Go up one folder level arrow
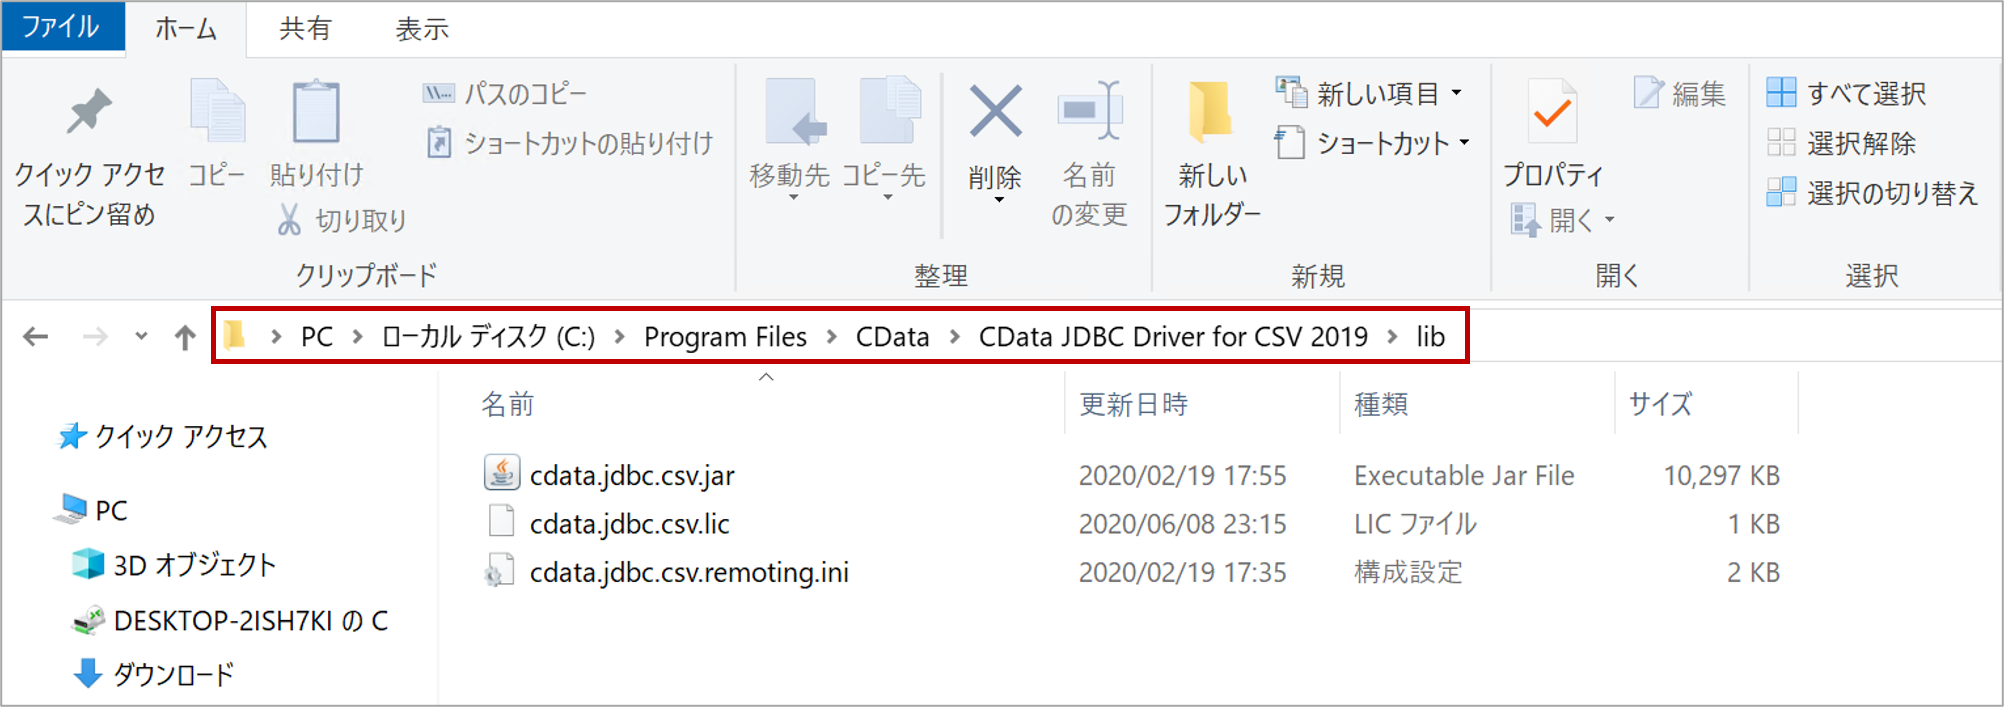 pos(184,337)
